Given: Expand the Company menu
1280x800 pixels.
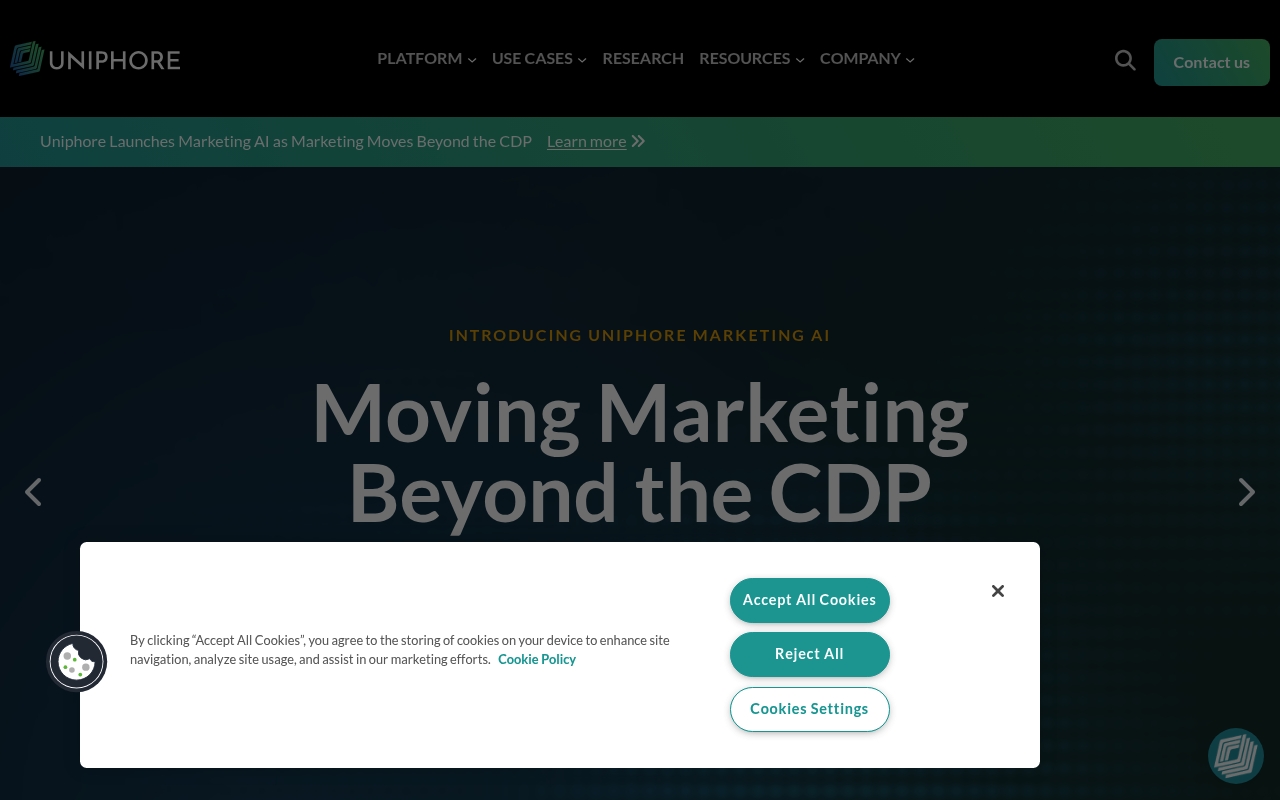Looking at the screenshot, I should click(867, 58).
